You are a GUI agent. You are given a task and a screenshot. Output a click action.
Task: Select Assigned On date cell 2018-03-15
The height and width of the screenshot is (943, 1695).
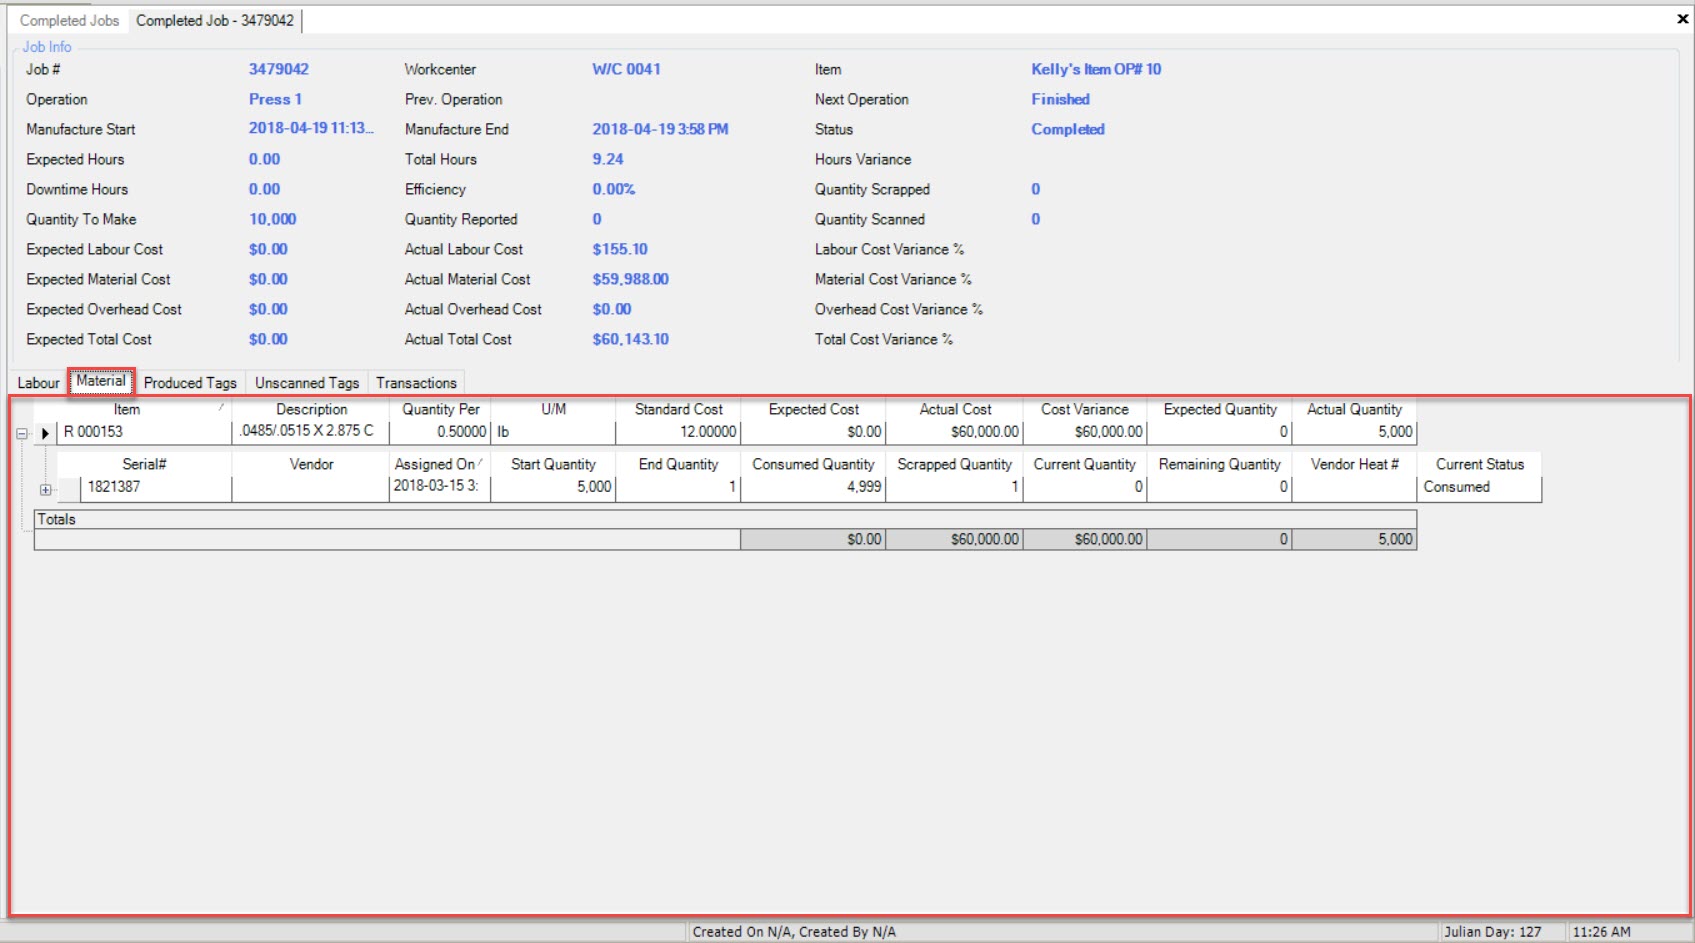[440, 487]
